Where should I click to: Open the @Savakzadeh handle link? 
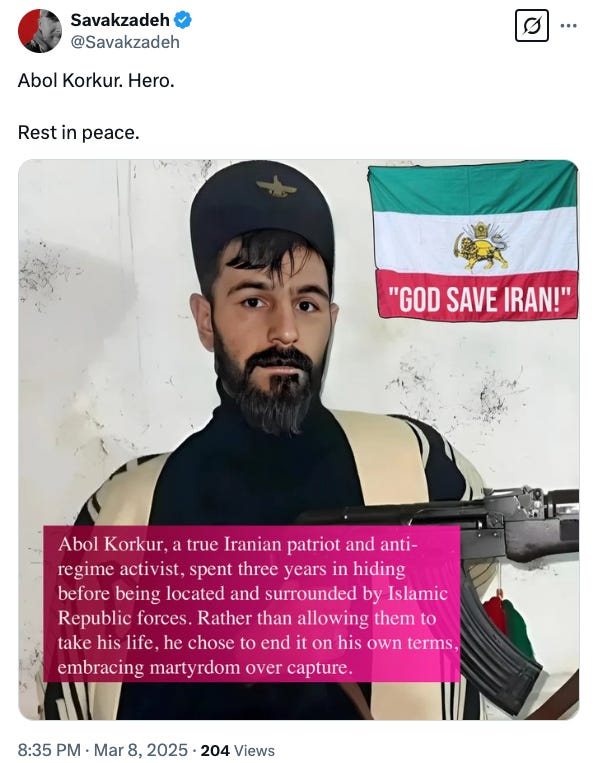point(125,42)
